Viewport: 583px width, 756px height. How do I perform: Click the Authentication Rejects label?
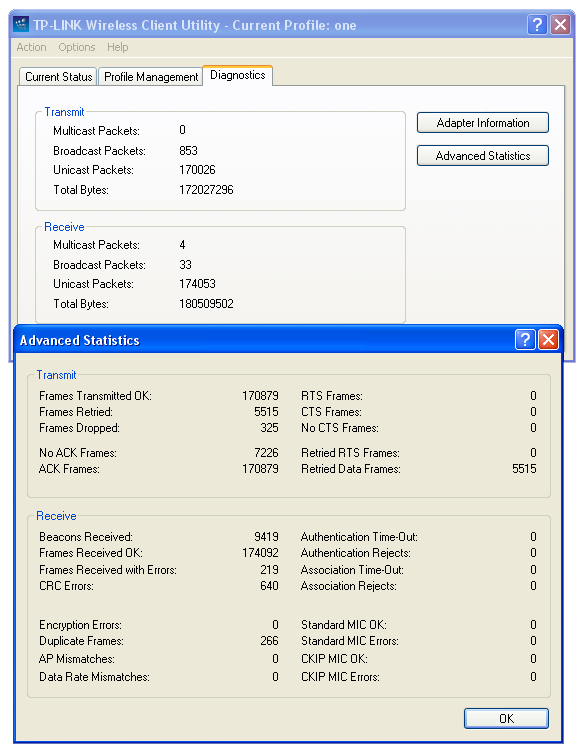pyautogui.click(x=356, y=553)
